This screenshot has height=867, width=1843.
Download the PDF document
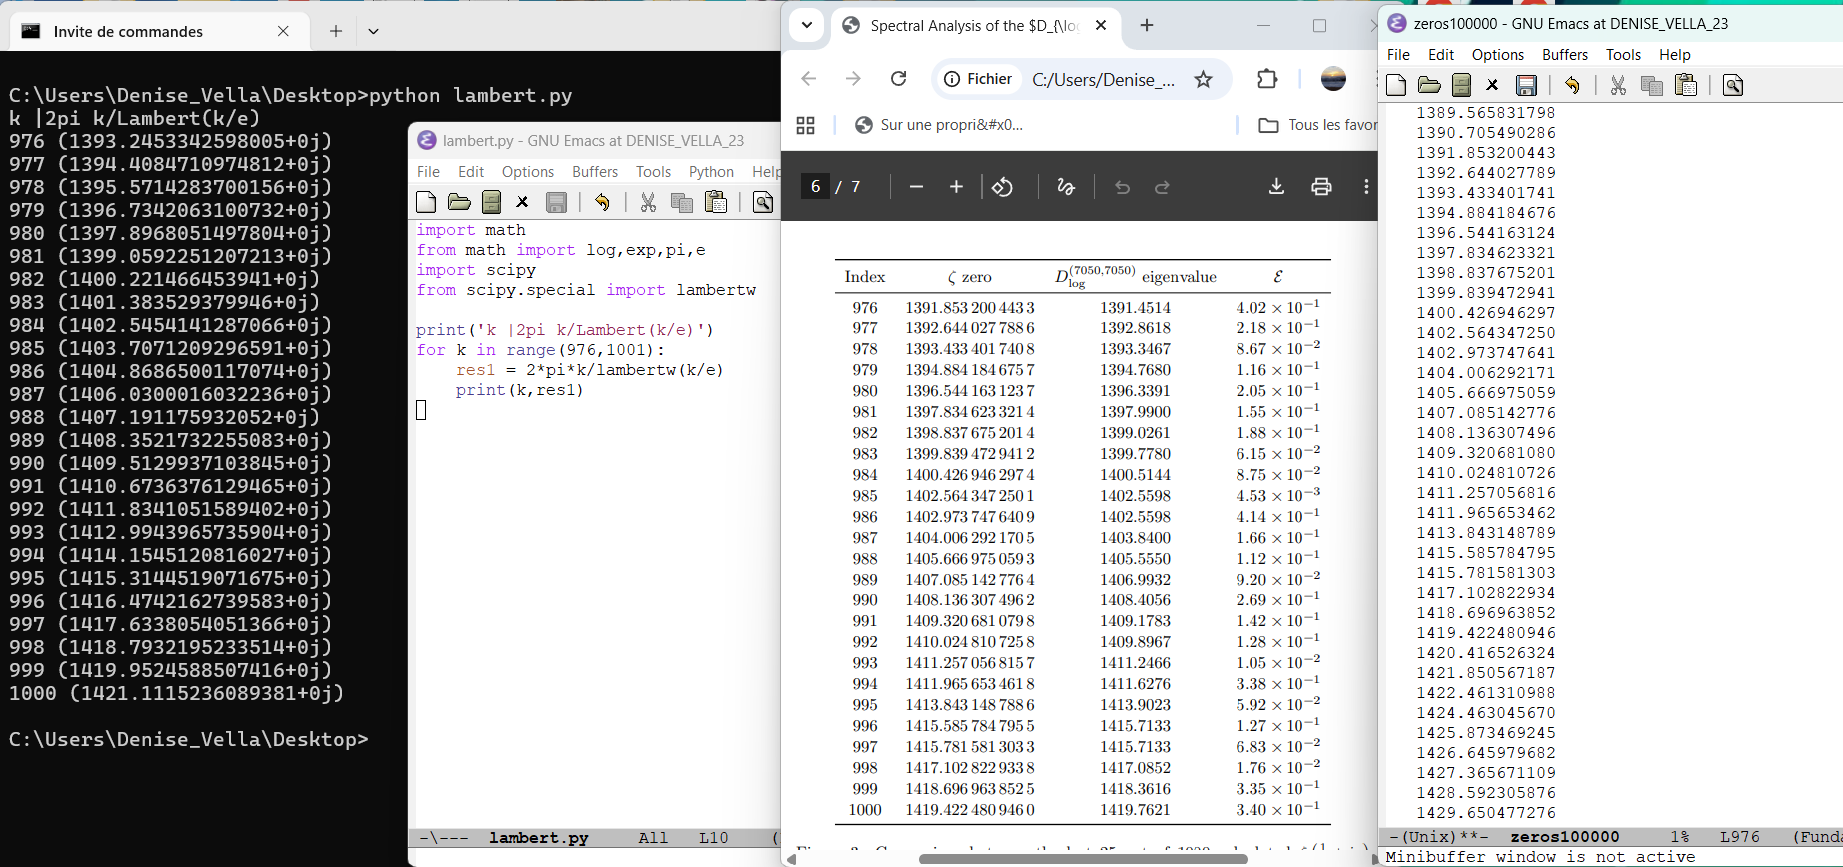tap(1276, 187)
